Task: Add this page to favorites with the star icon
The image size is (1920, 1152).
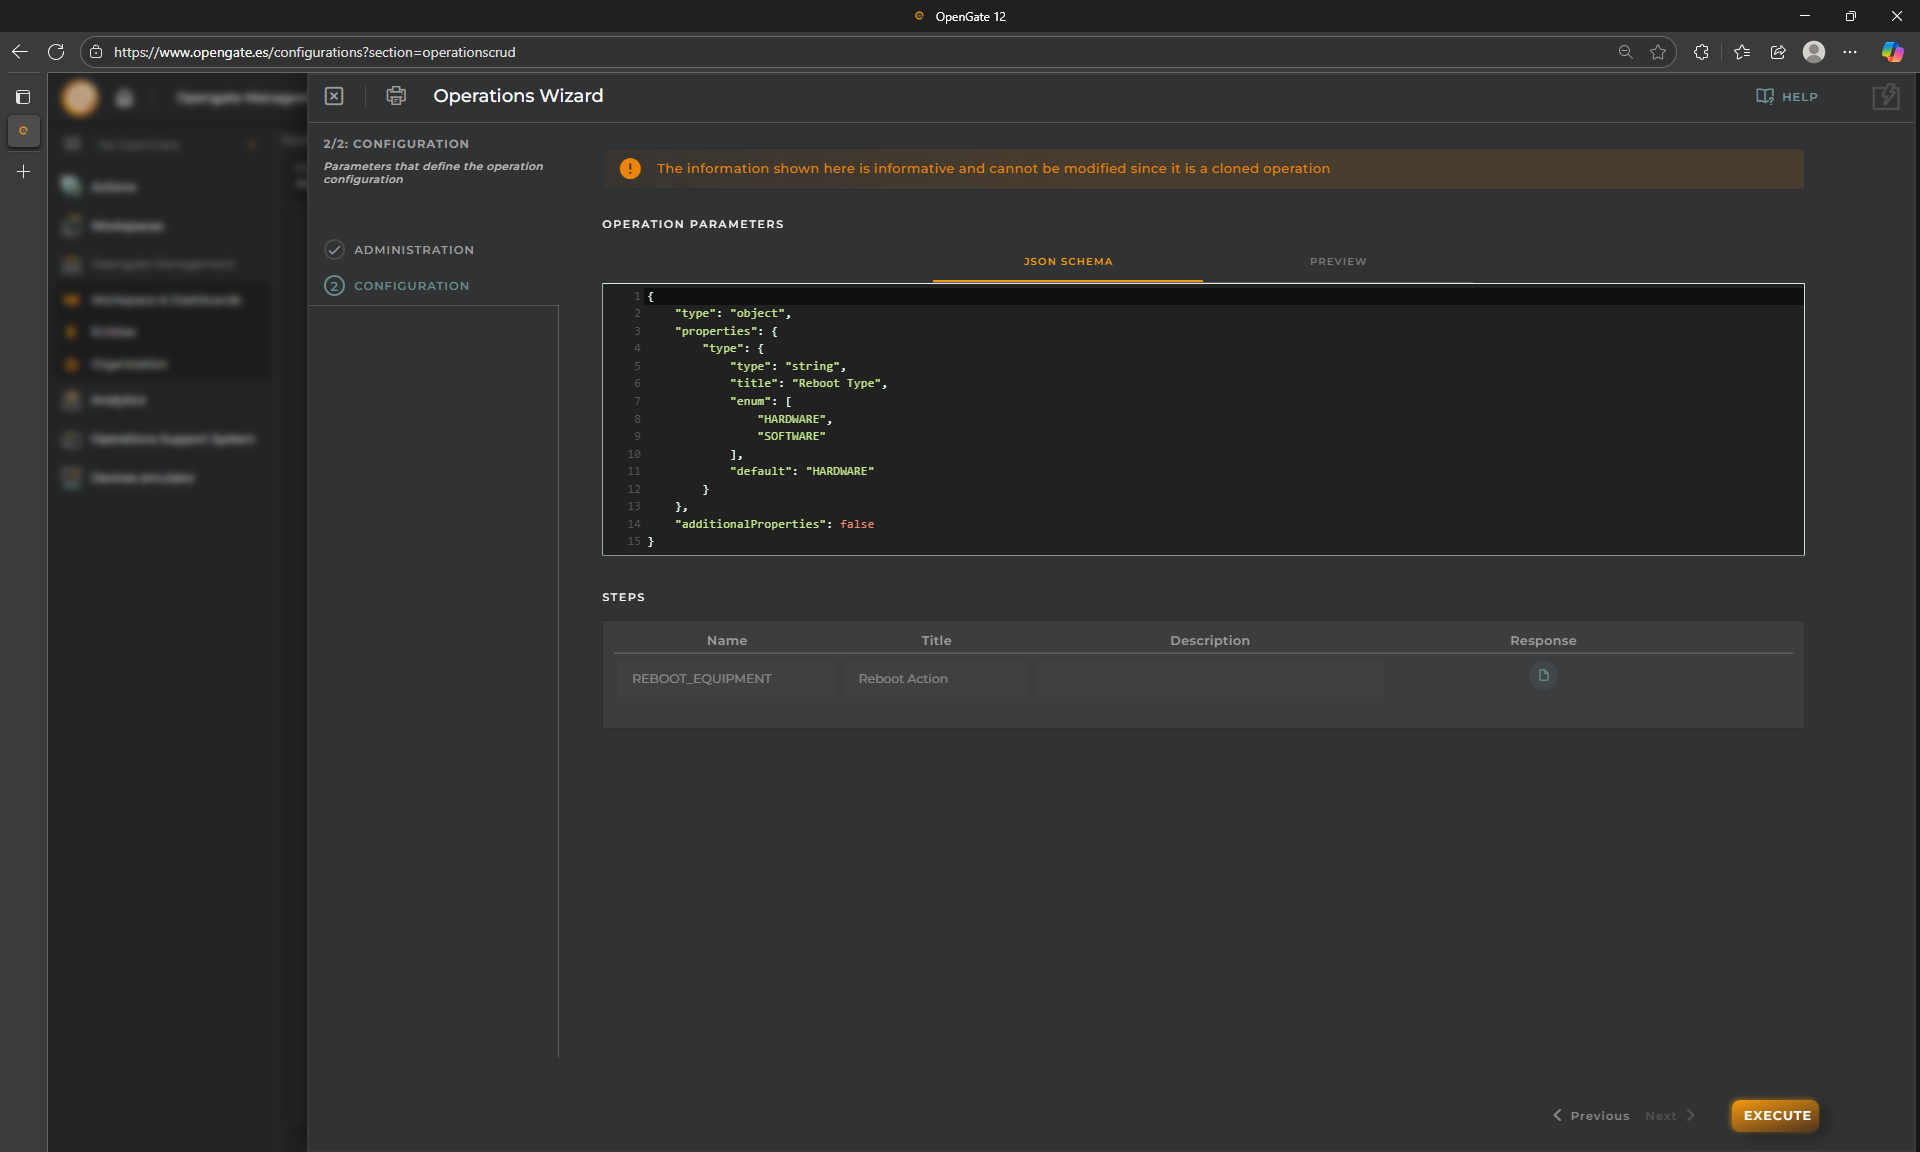Action: [x=1658, y=52]
